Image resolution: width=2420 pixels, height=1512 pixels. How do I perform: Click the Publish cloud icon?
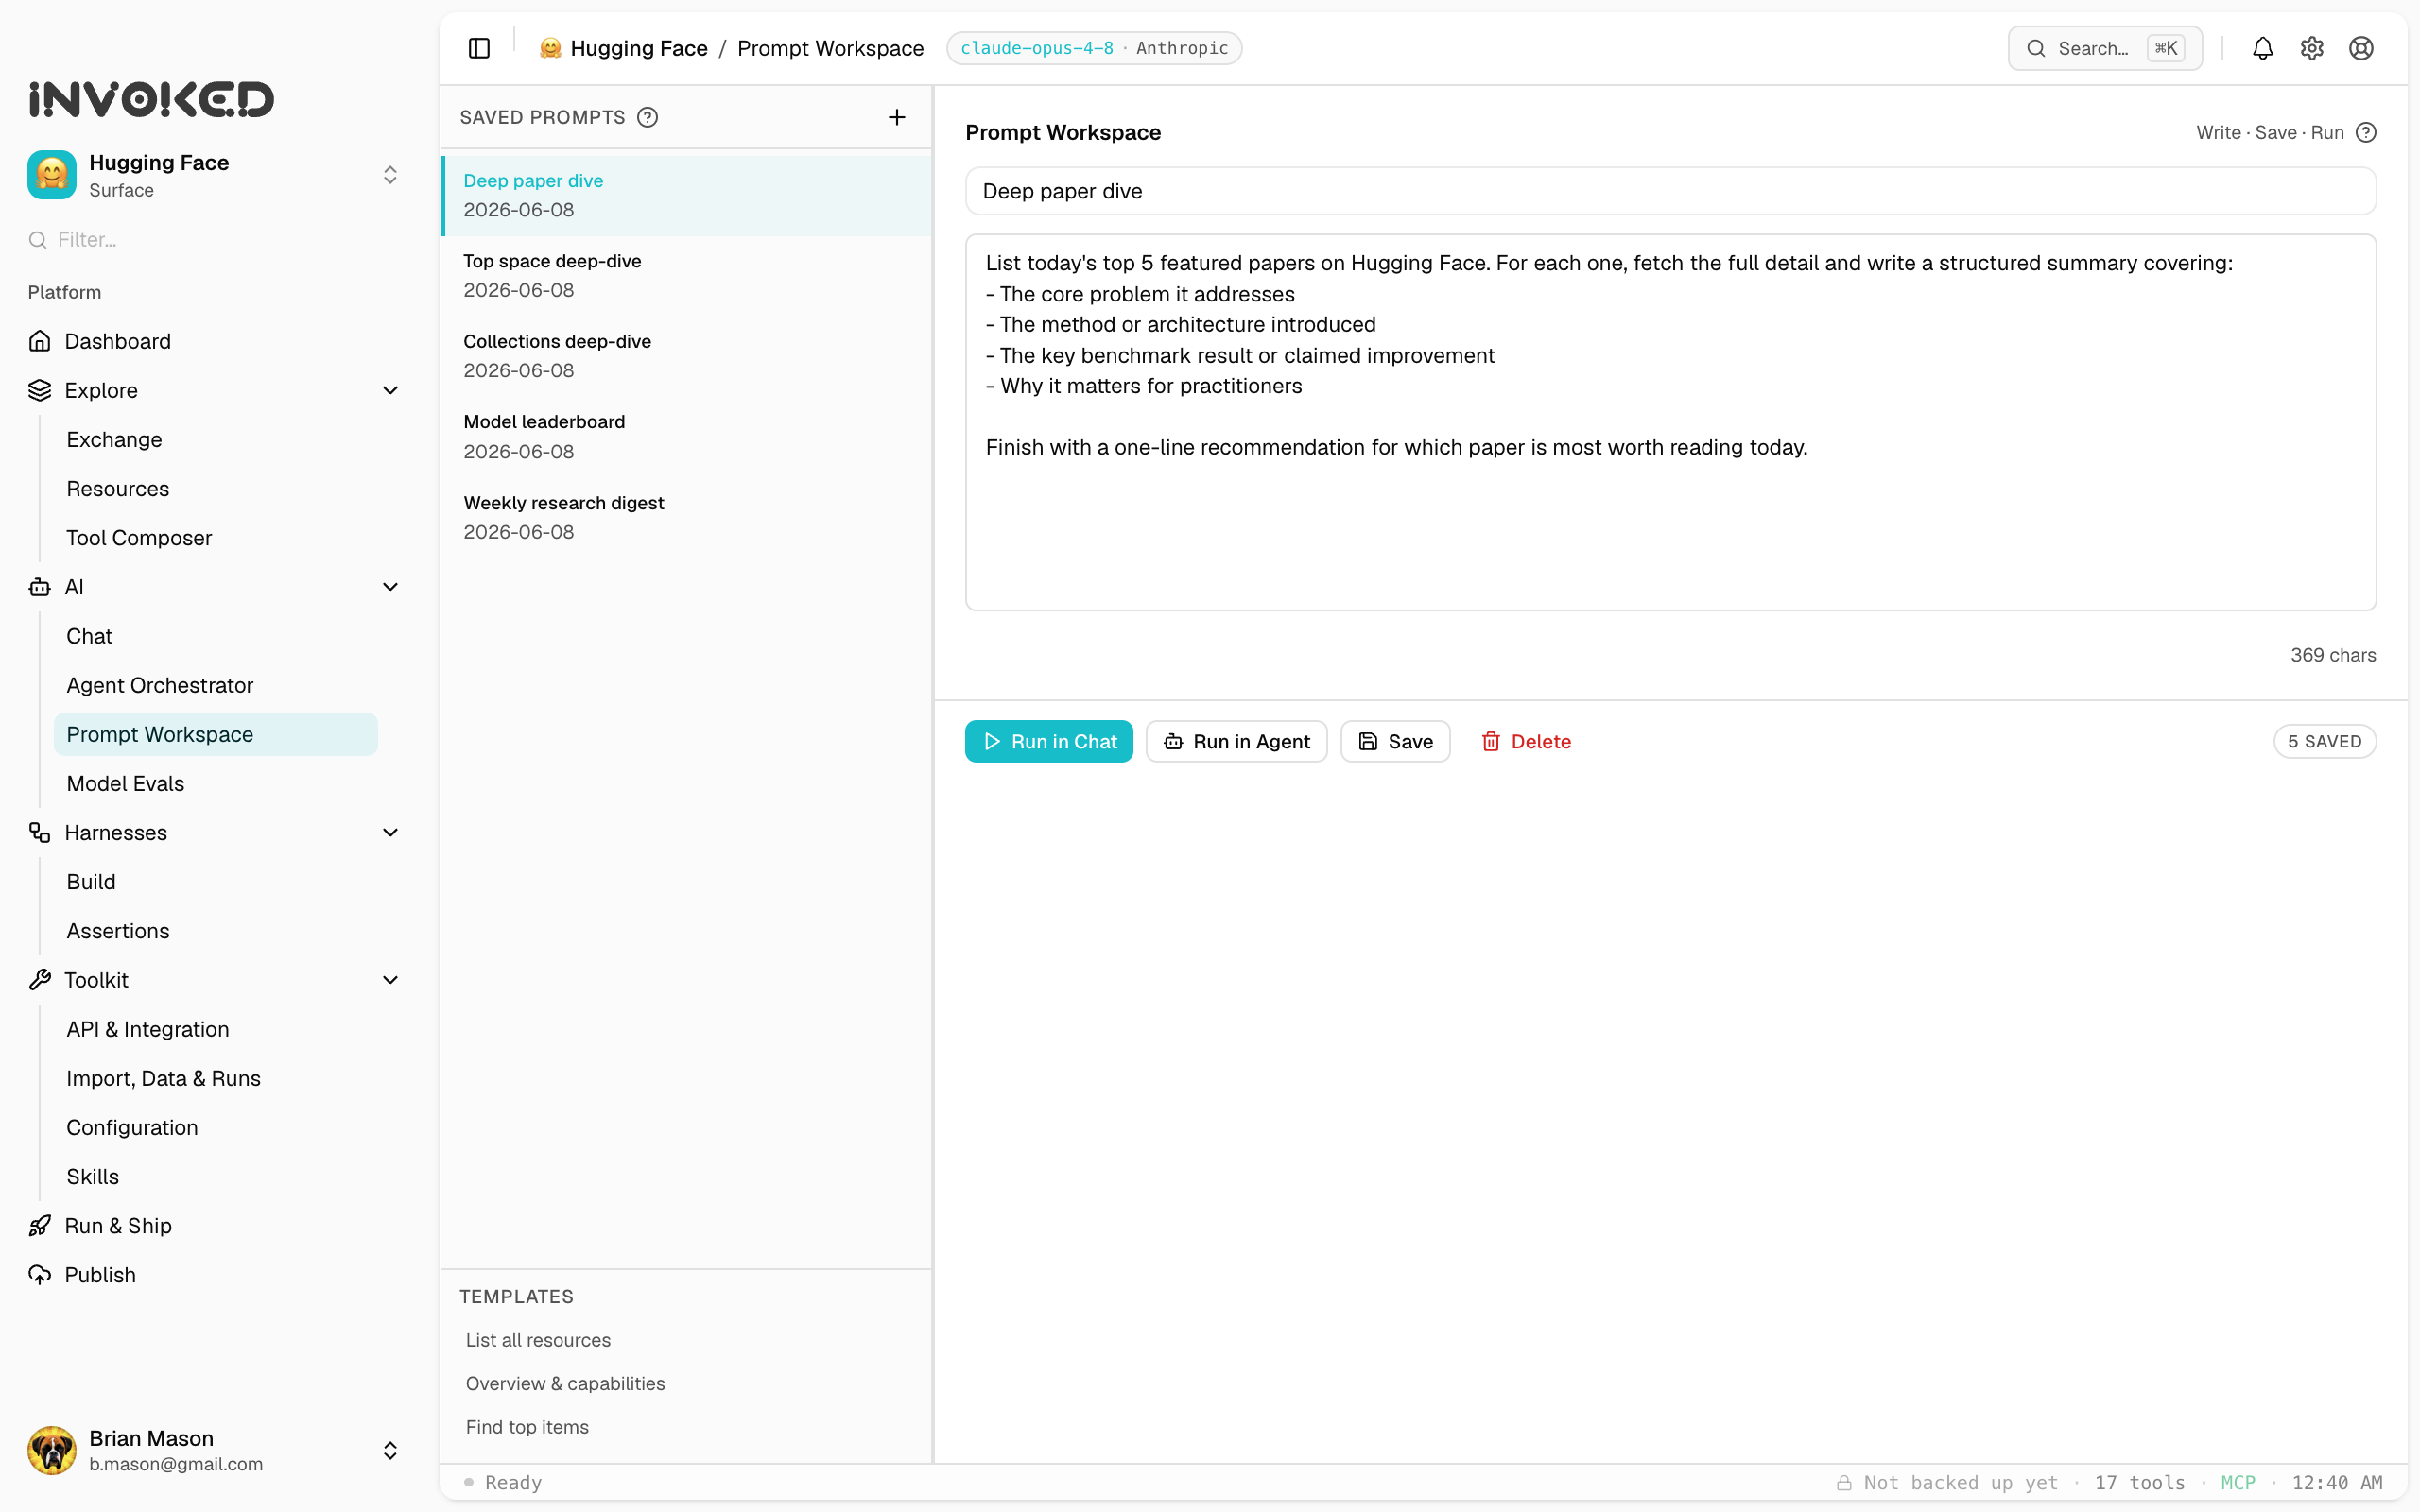pyautogui.click(x=39, y=1275)
